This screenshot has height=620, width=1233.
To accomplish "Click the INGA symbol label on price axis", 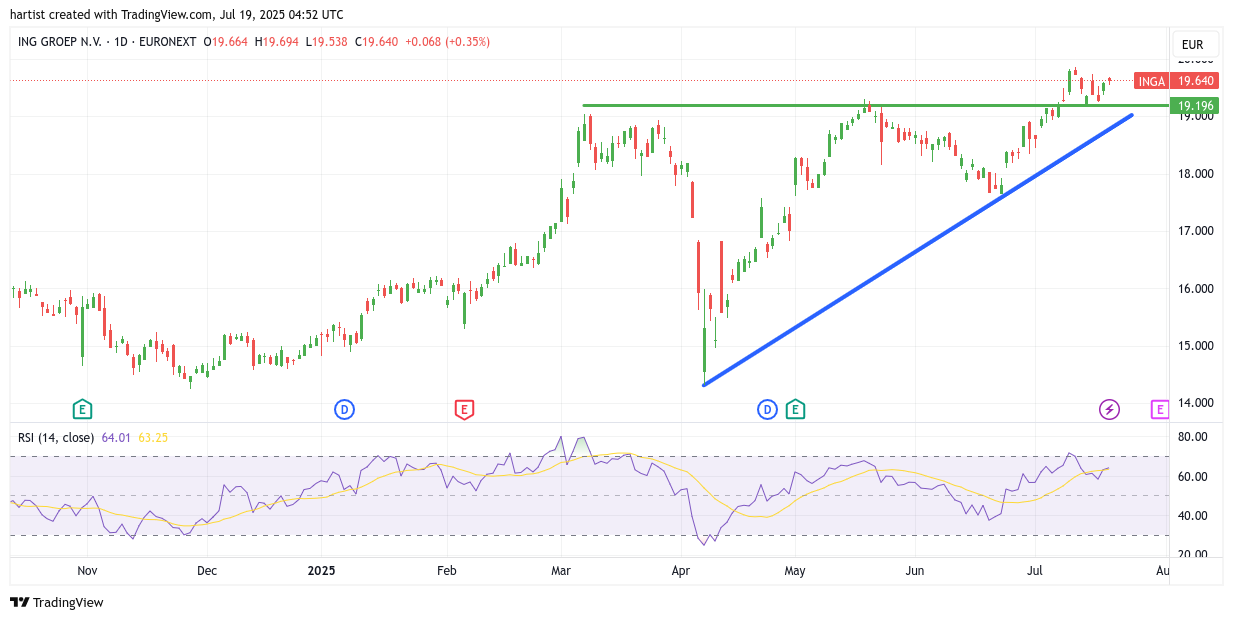I will 1151,81.
